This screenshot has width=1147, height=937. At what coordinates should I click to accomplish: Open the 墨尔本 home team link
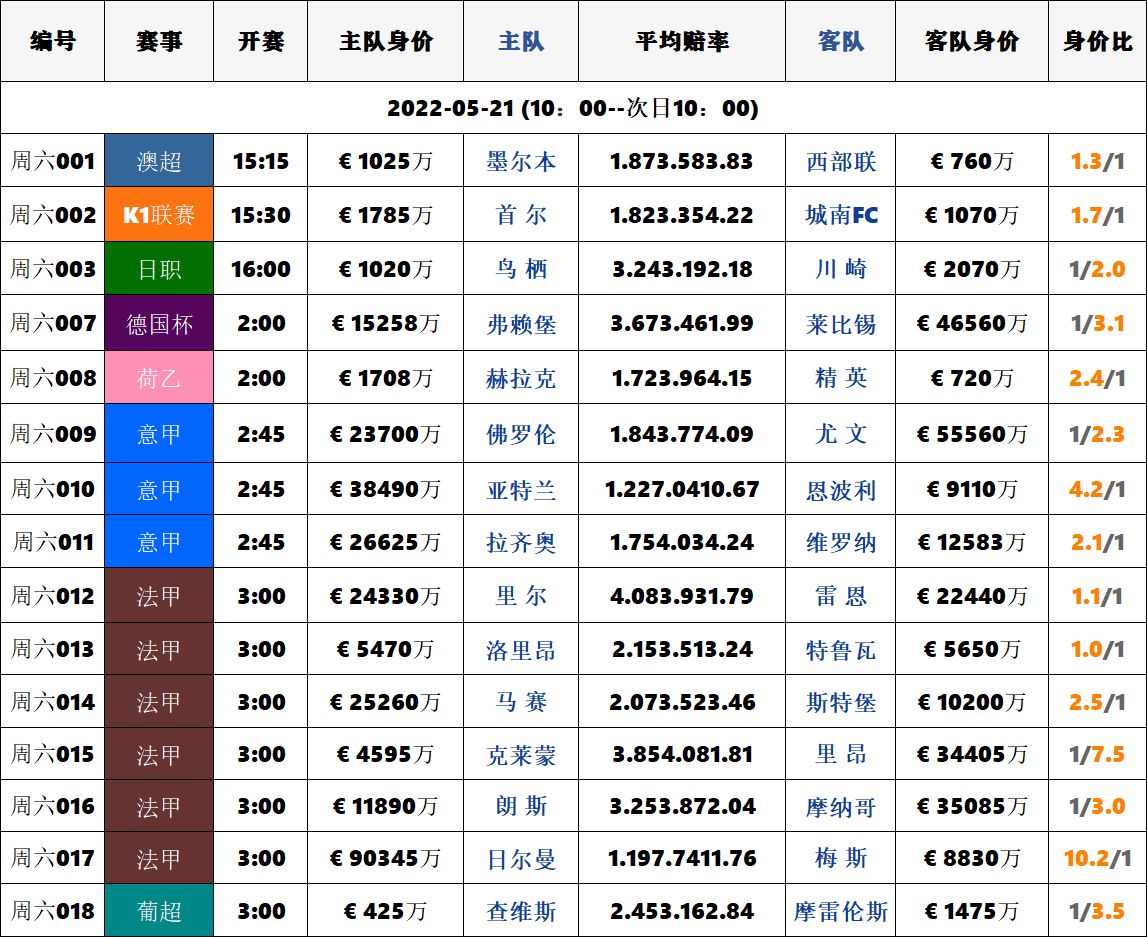point(521,162)
